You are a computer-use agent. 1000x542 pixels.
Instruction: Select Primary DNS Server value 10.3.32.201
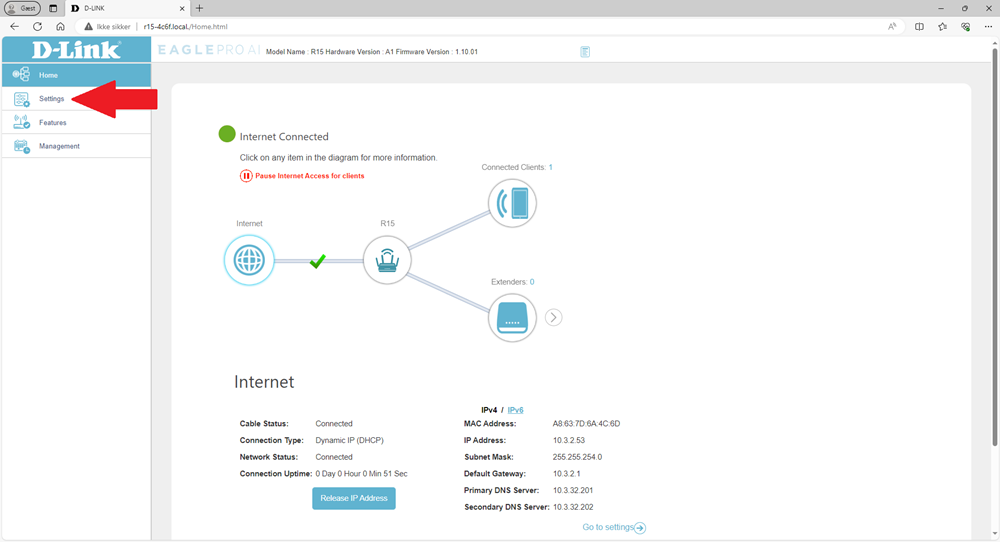(573, 490)
